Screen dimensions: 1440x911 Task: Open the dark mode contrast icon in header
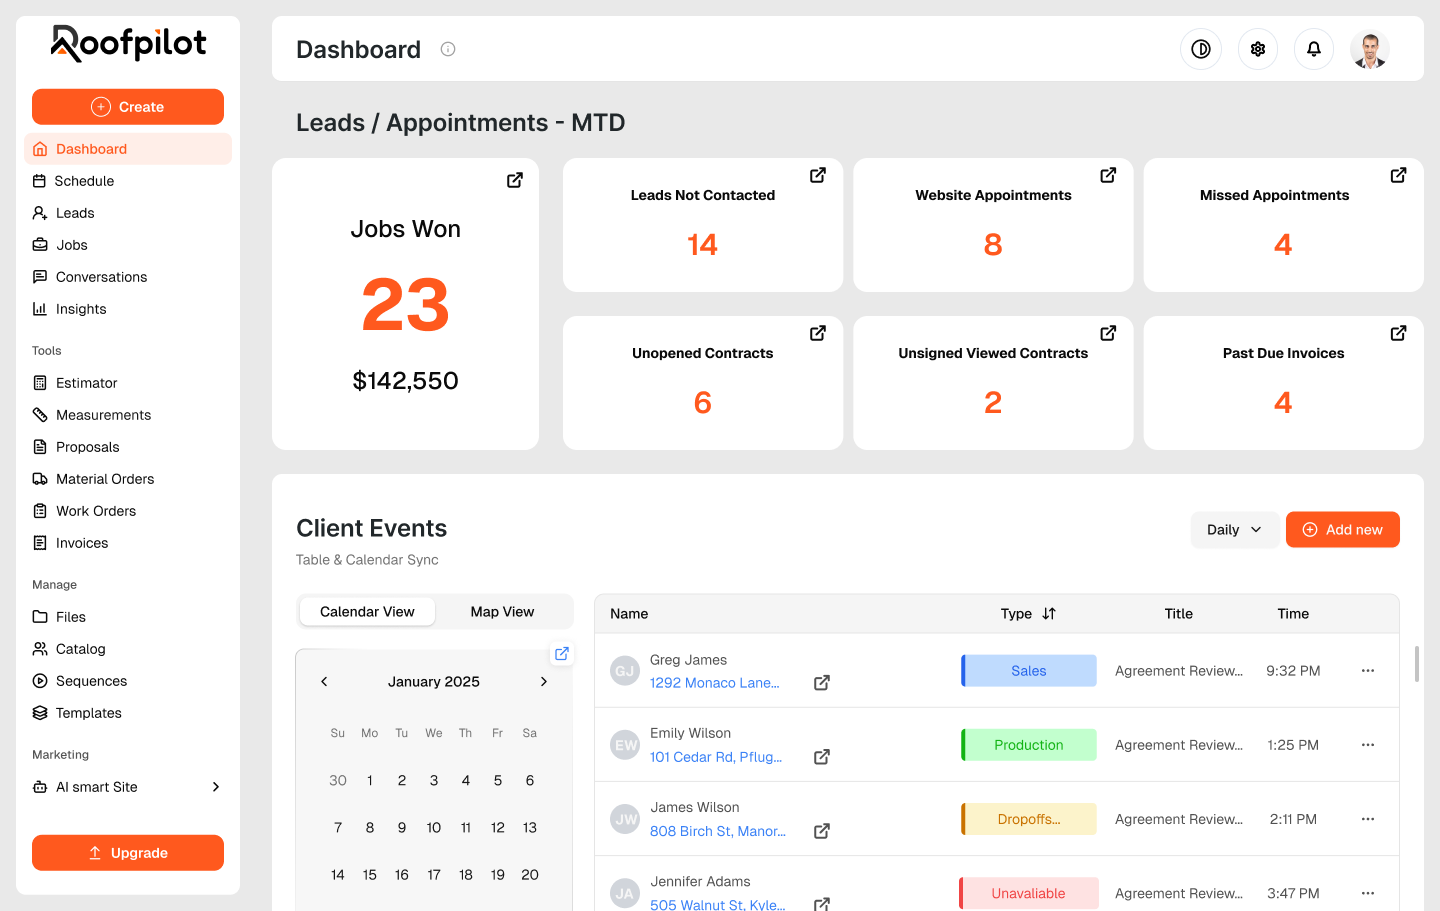pos(1201,49)
